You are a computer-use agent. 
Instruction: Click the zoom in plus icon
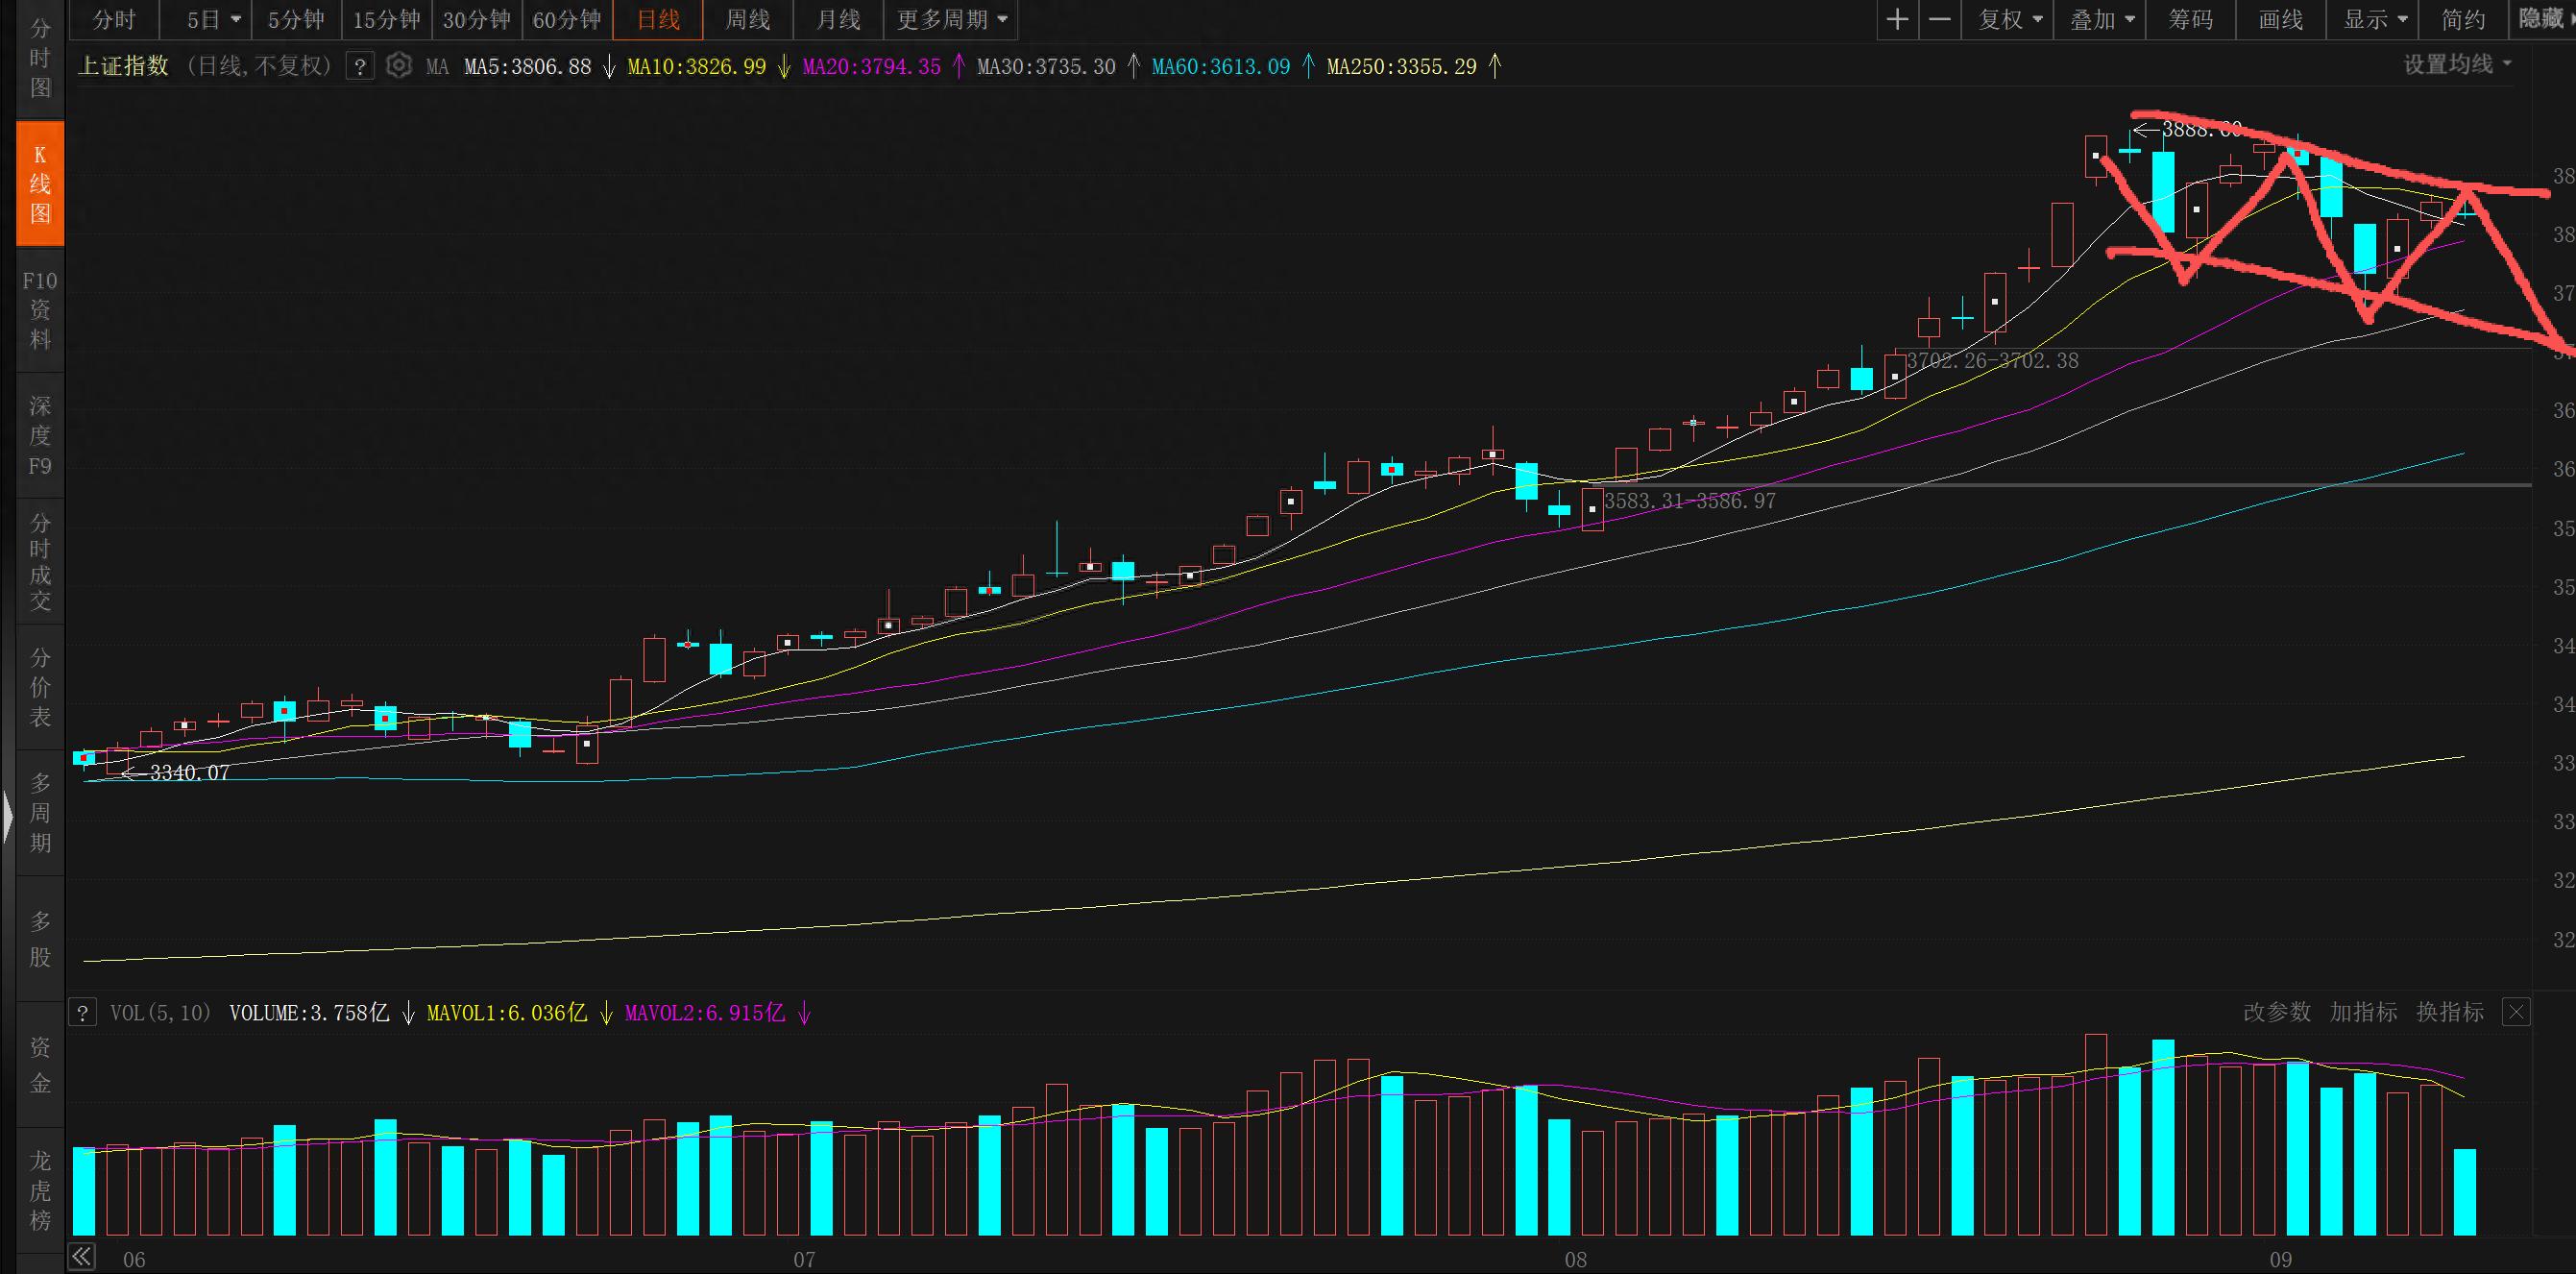(x=1897, y=20)
